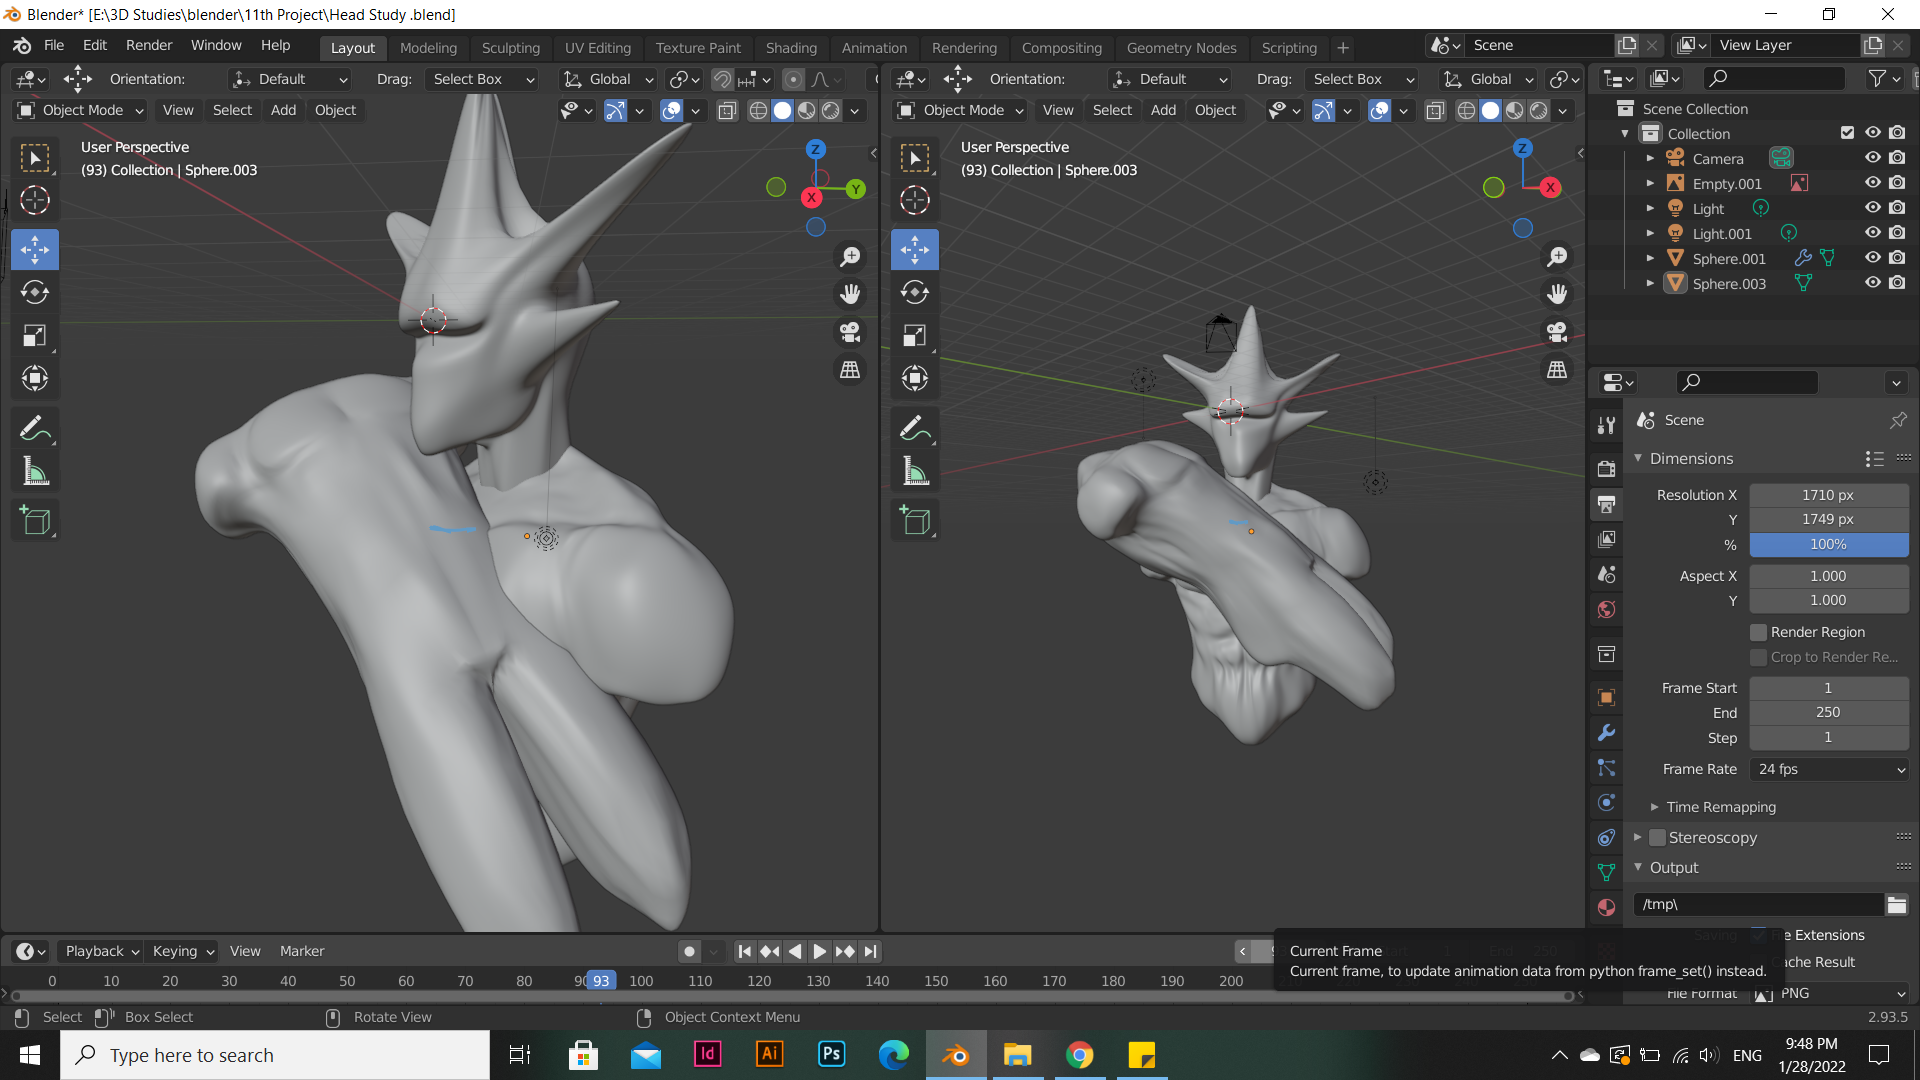Click the Add Cube tool in left viewport
This screenshot has height=1080, width=1920.
point(35,520)
